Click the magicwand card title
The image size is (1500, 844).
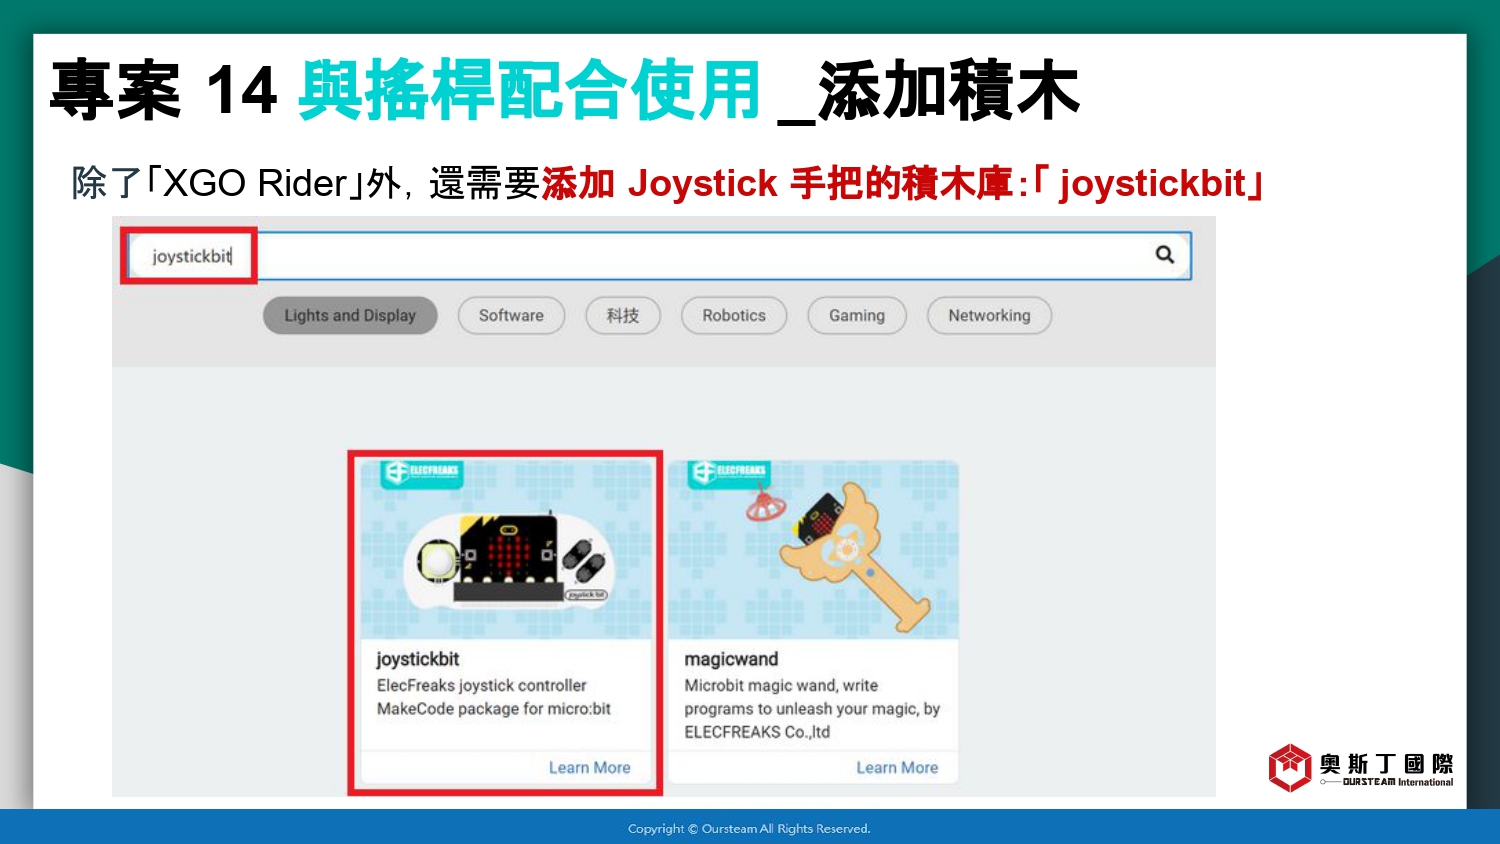731,659
